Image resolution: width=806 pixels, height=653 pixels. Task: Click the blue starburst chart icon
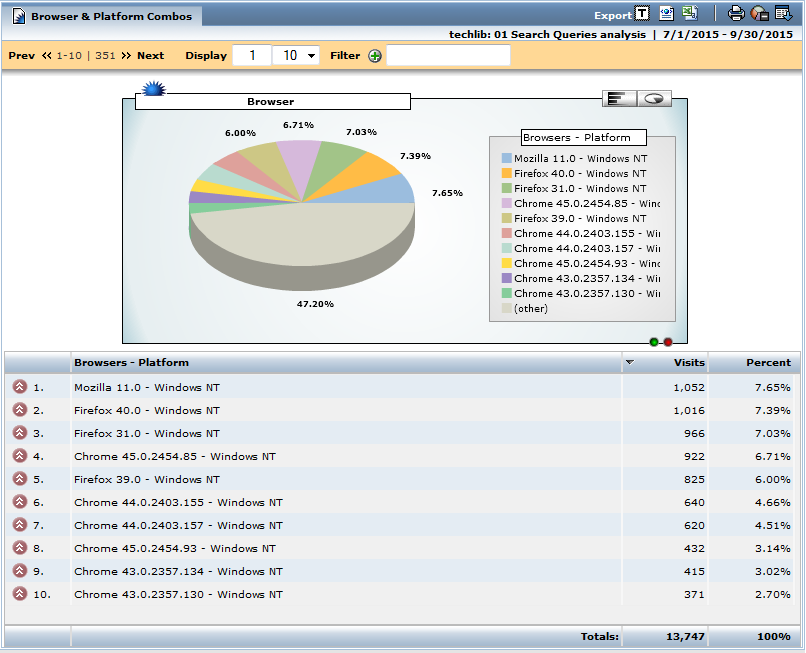154,89
